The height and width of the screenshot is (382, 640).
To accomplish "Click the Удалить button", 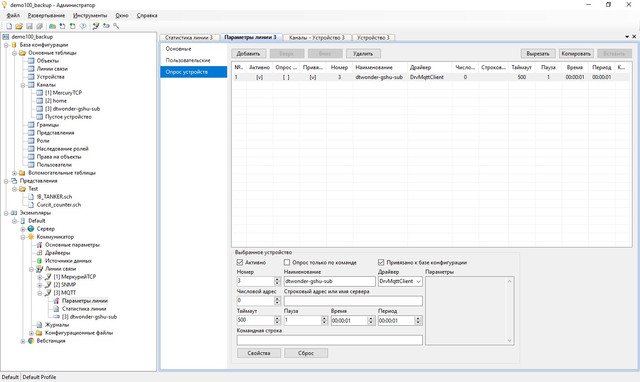I will pyautogui.click(x=363, y=53).
